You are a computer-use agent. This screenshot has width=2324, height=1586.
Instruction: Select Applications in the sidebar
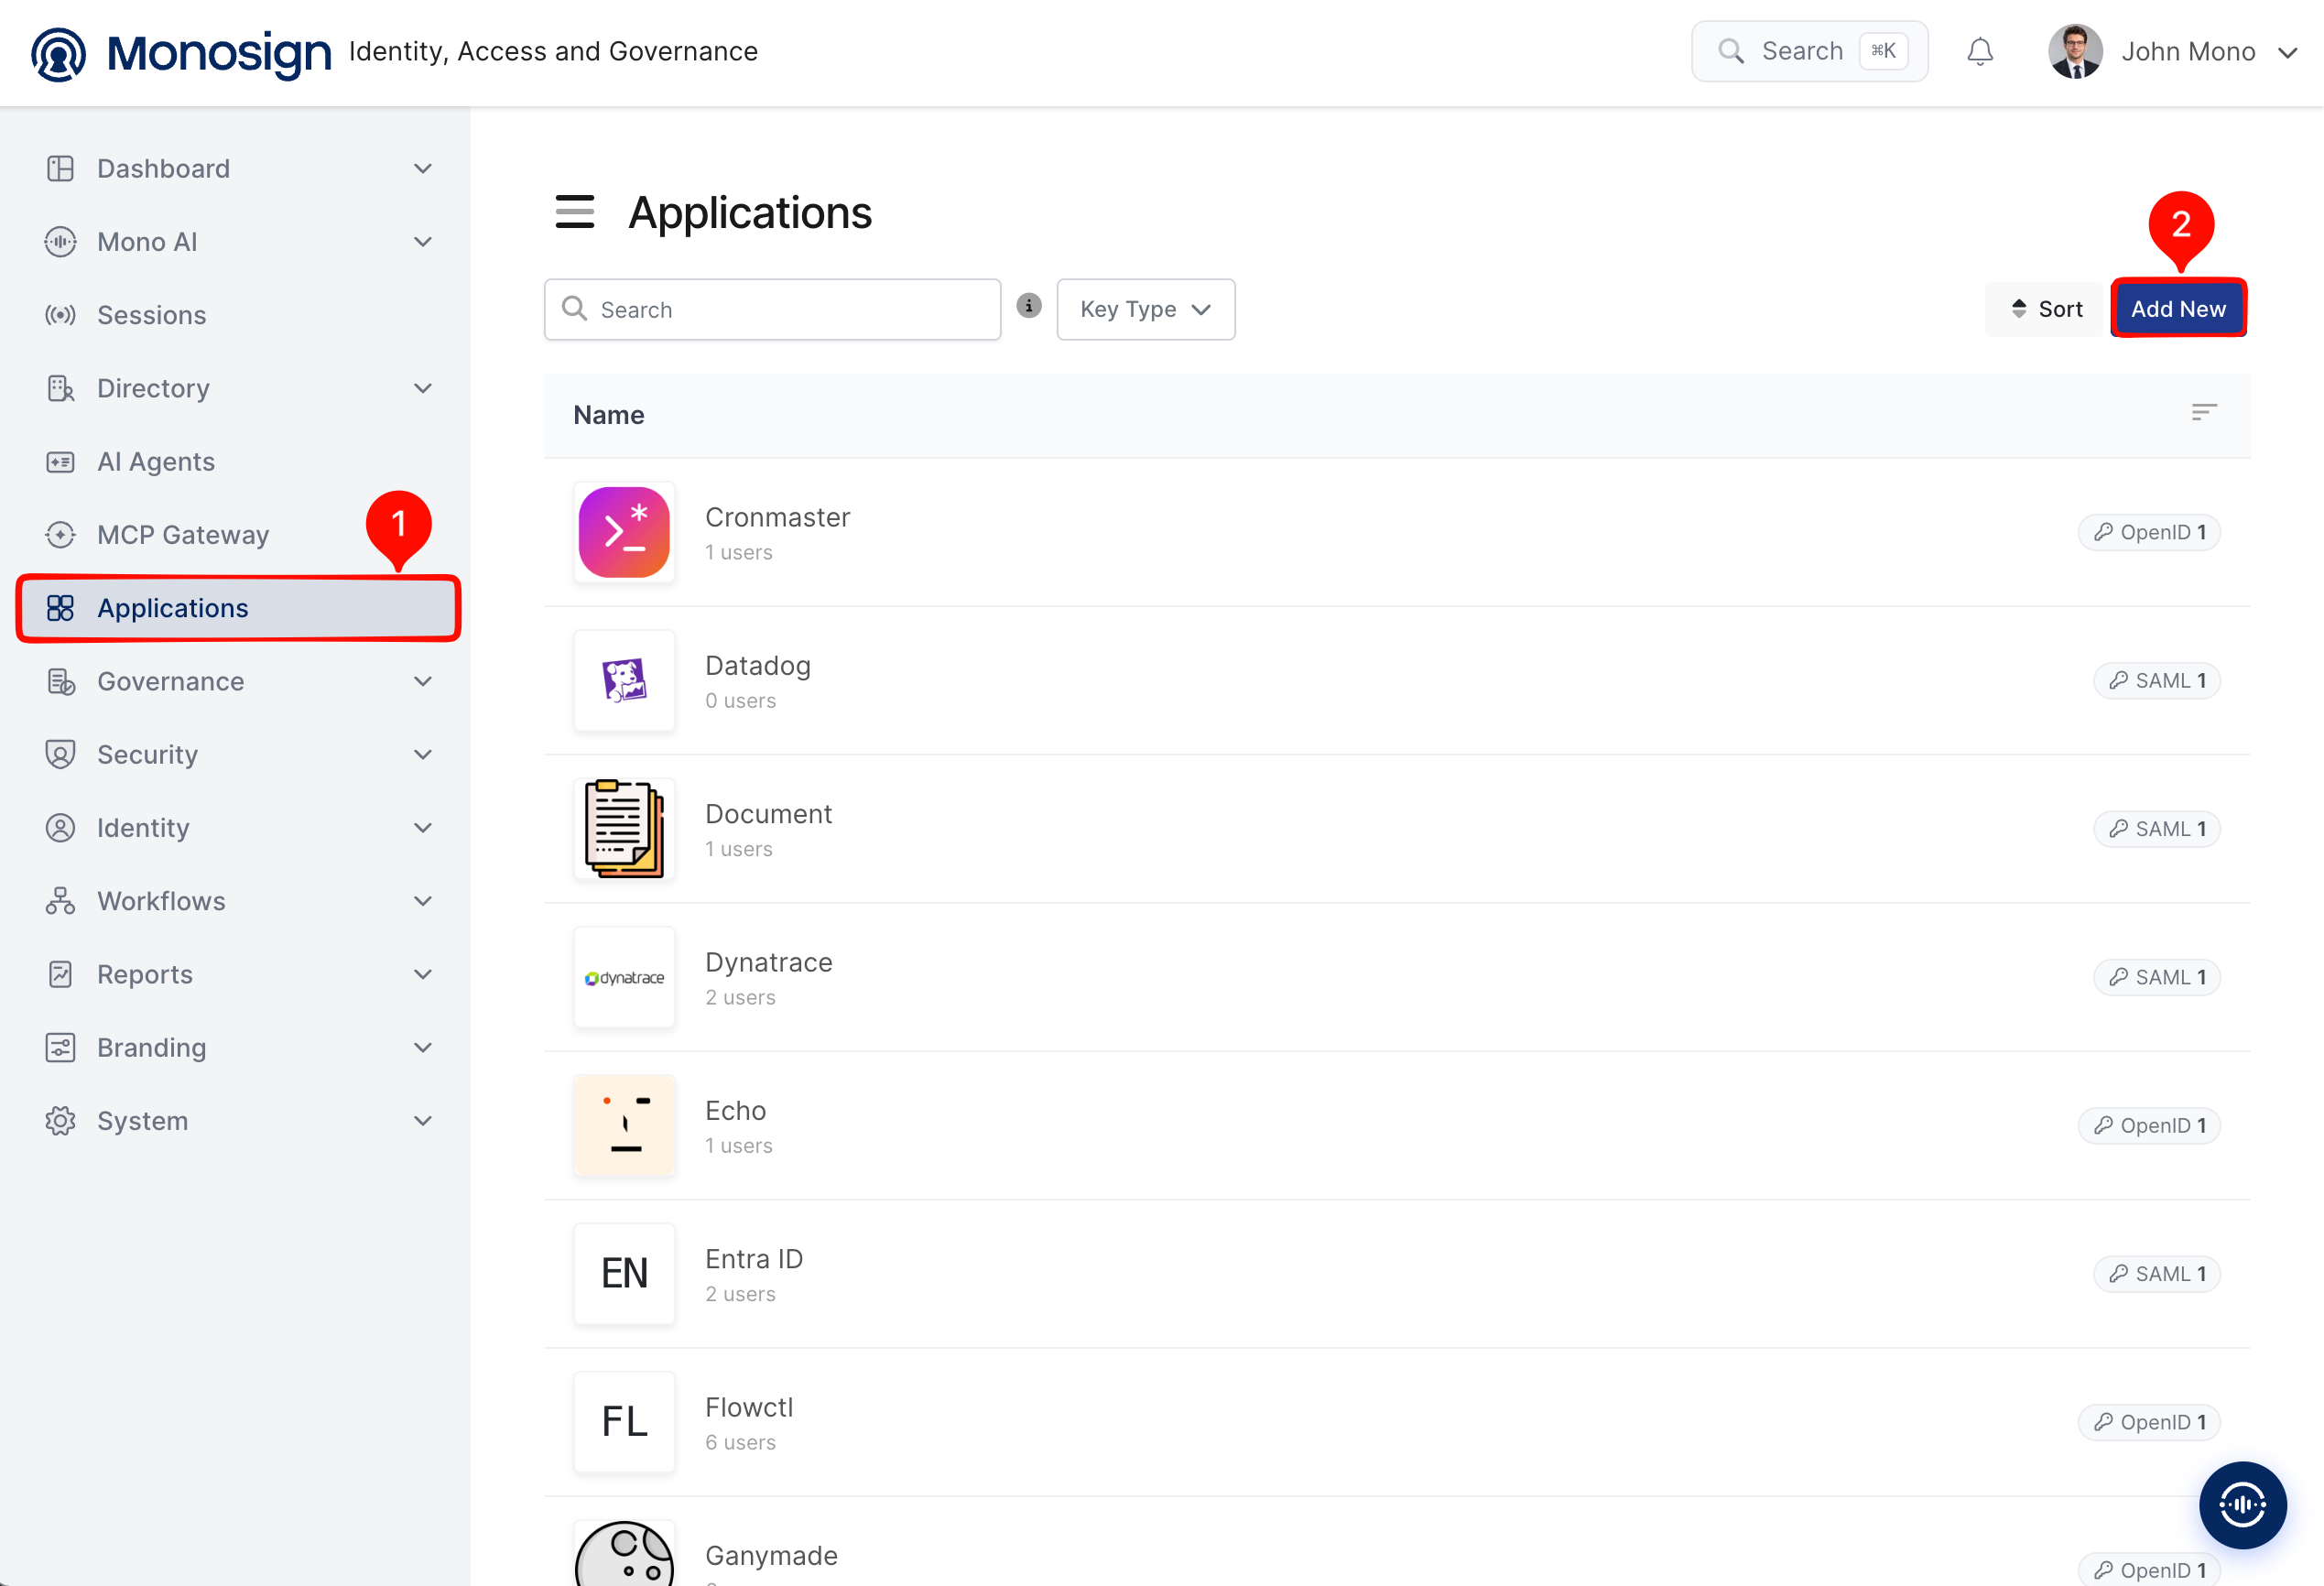tap(237, 608)
